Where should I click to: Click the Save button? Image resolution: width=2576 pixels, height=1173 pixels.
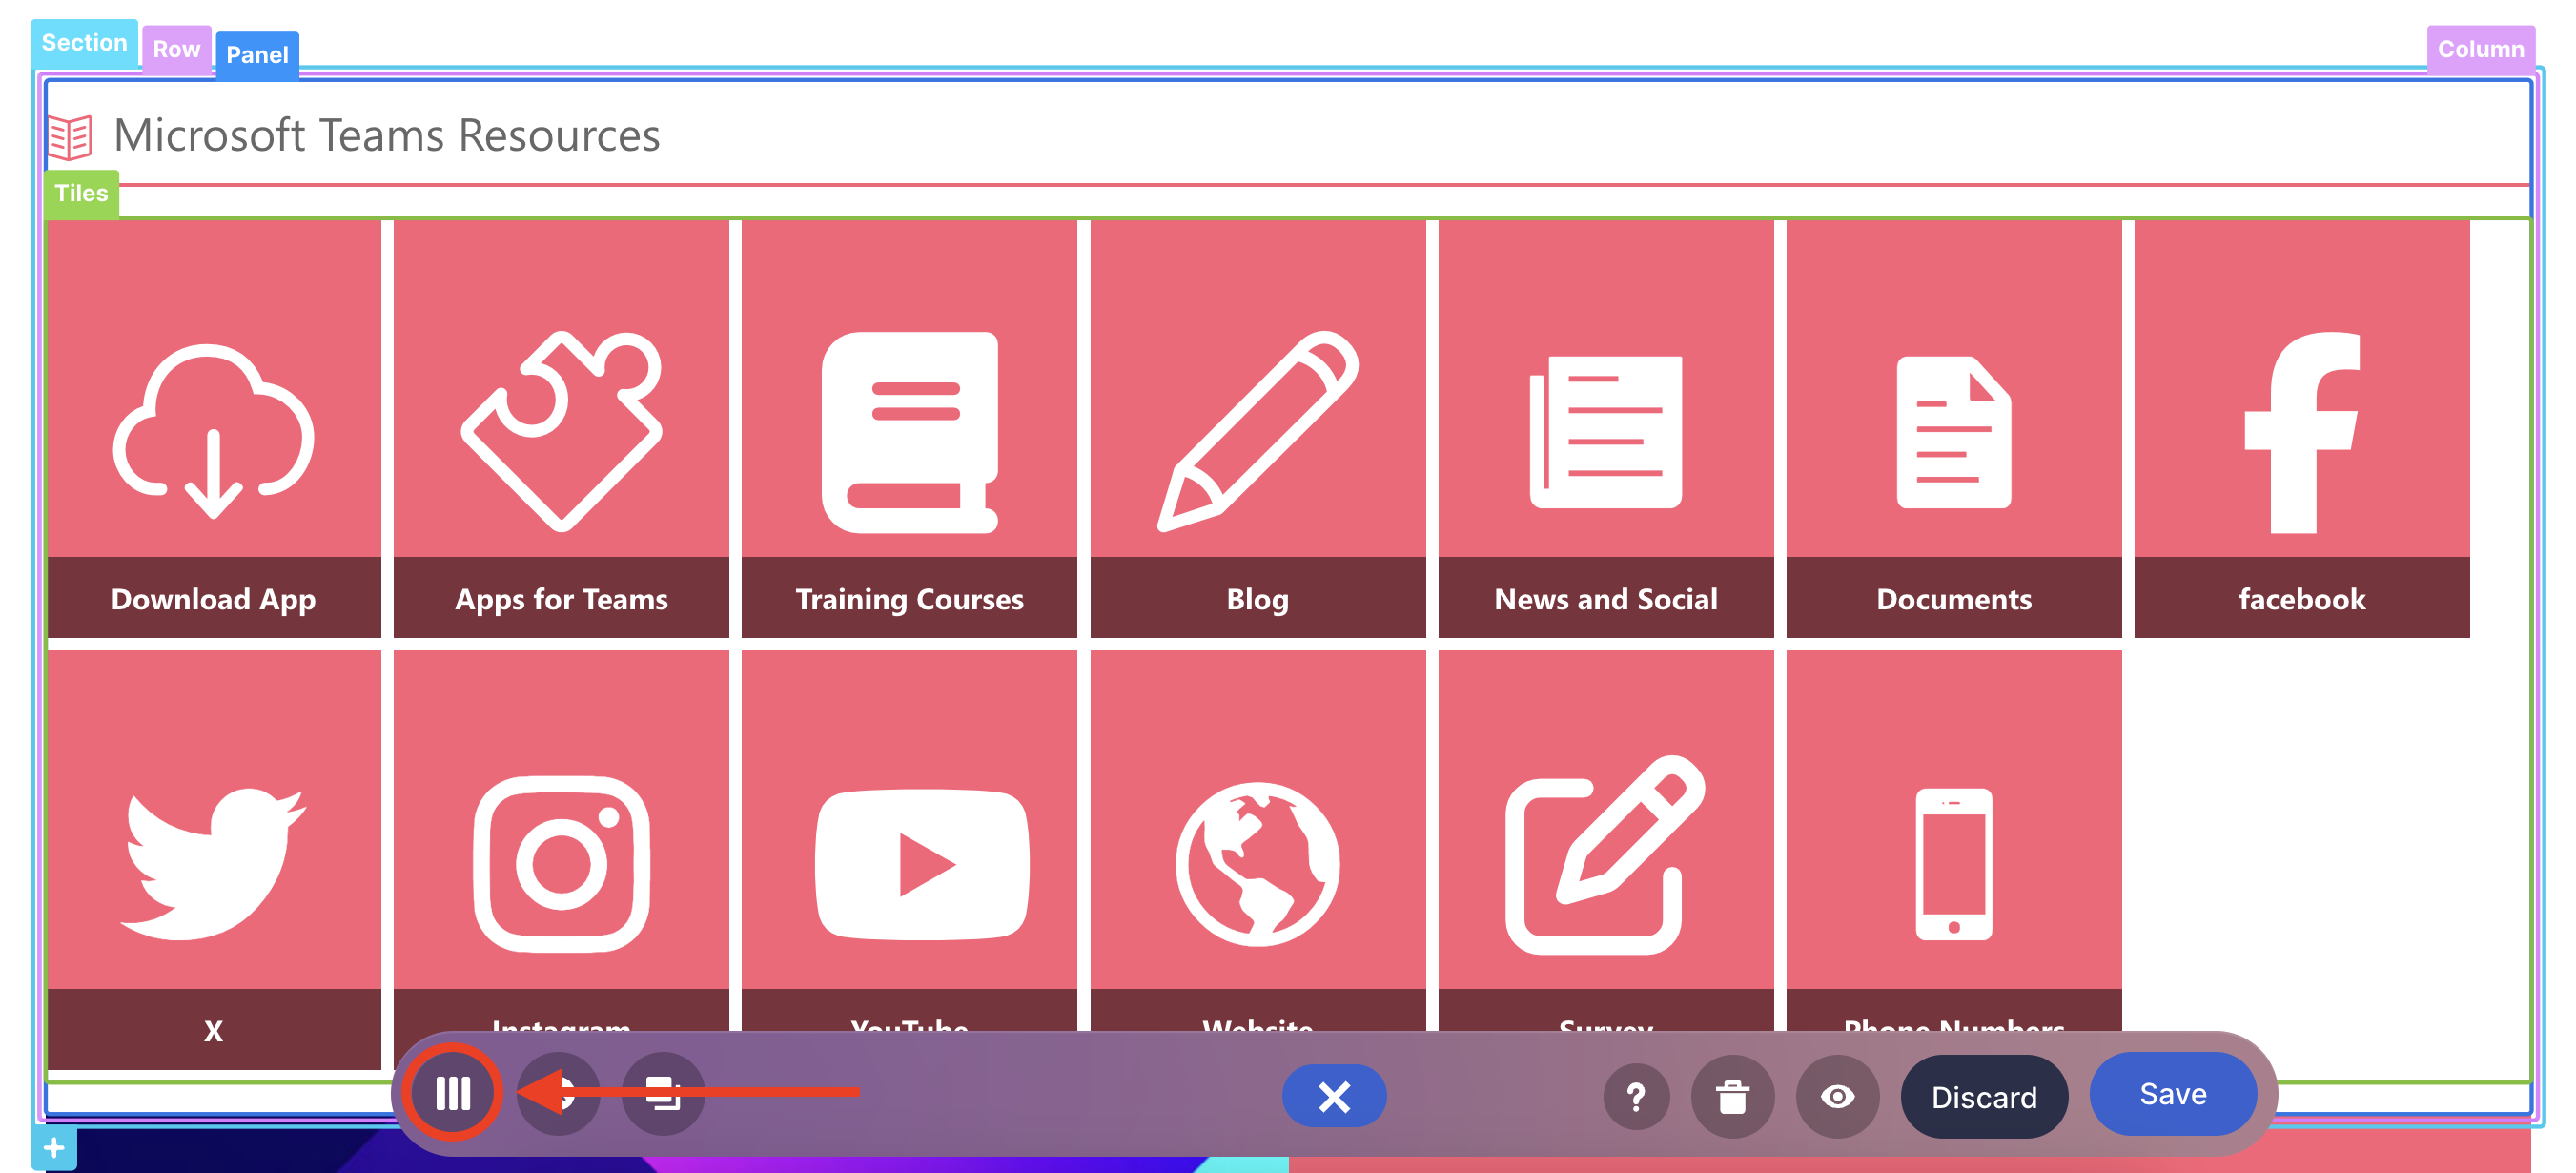2172,1094
